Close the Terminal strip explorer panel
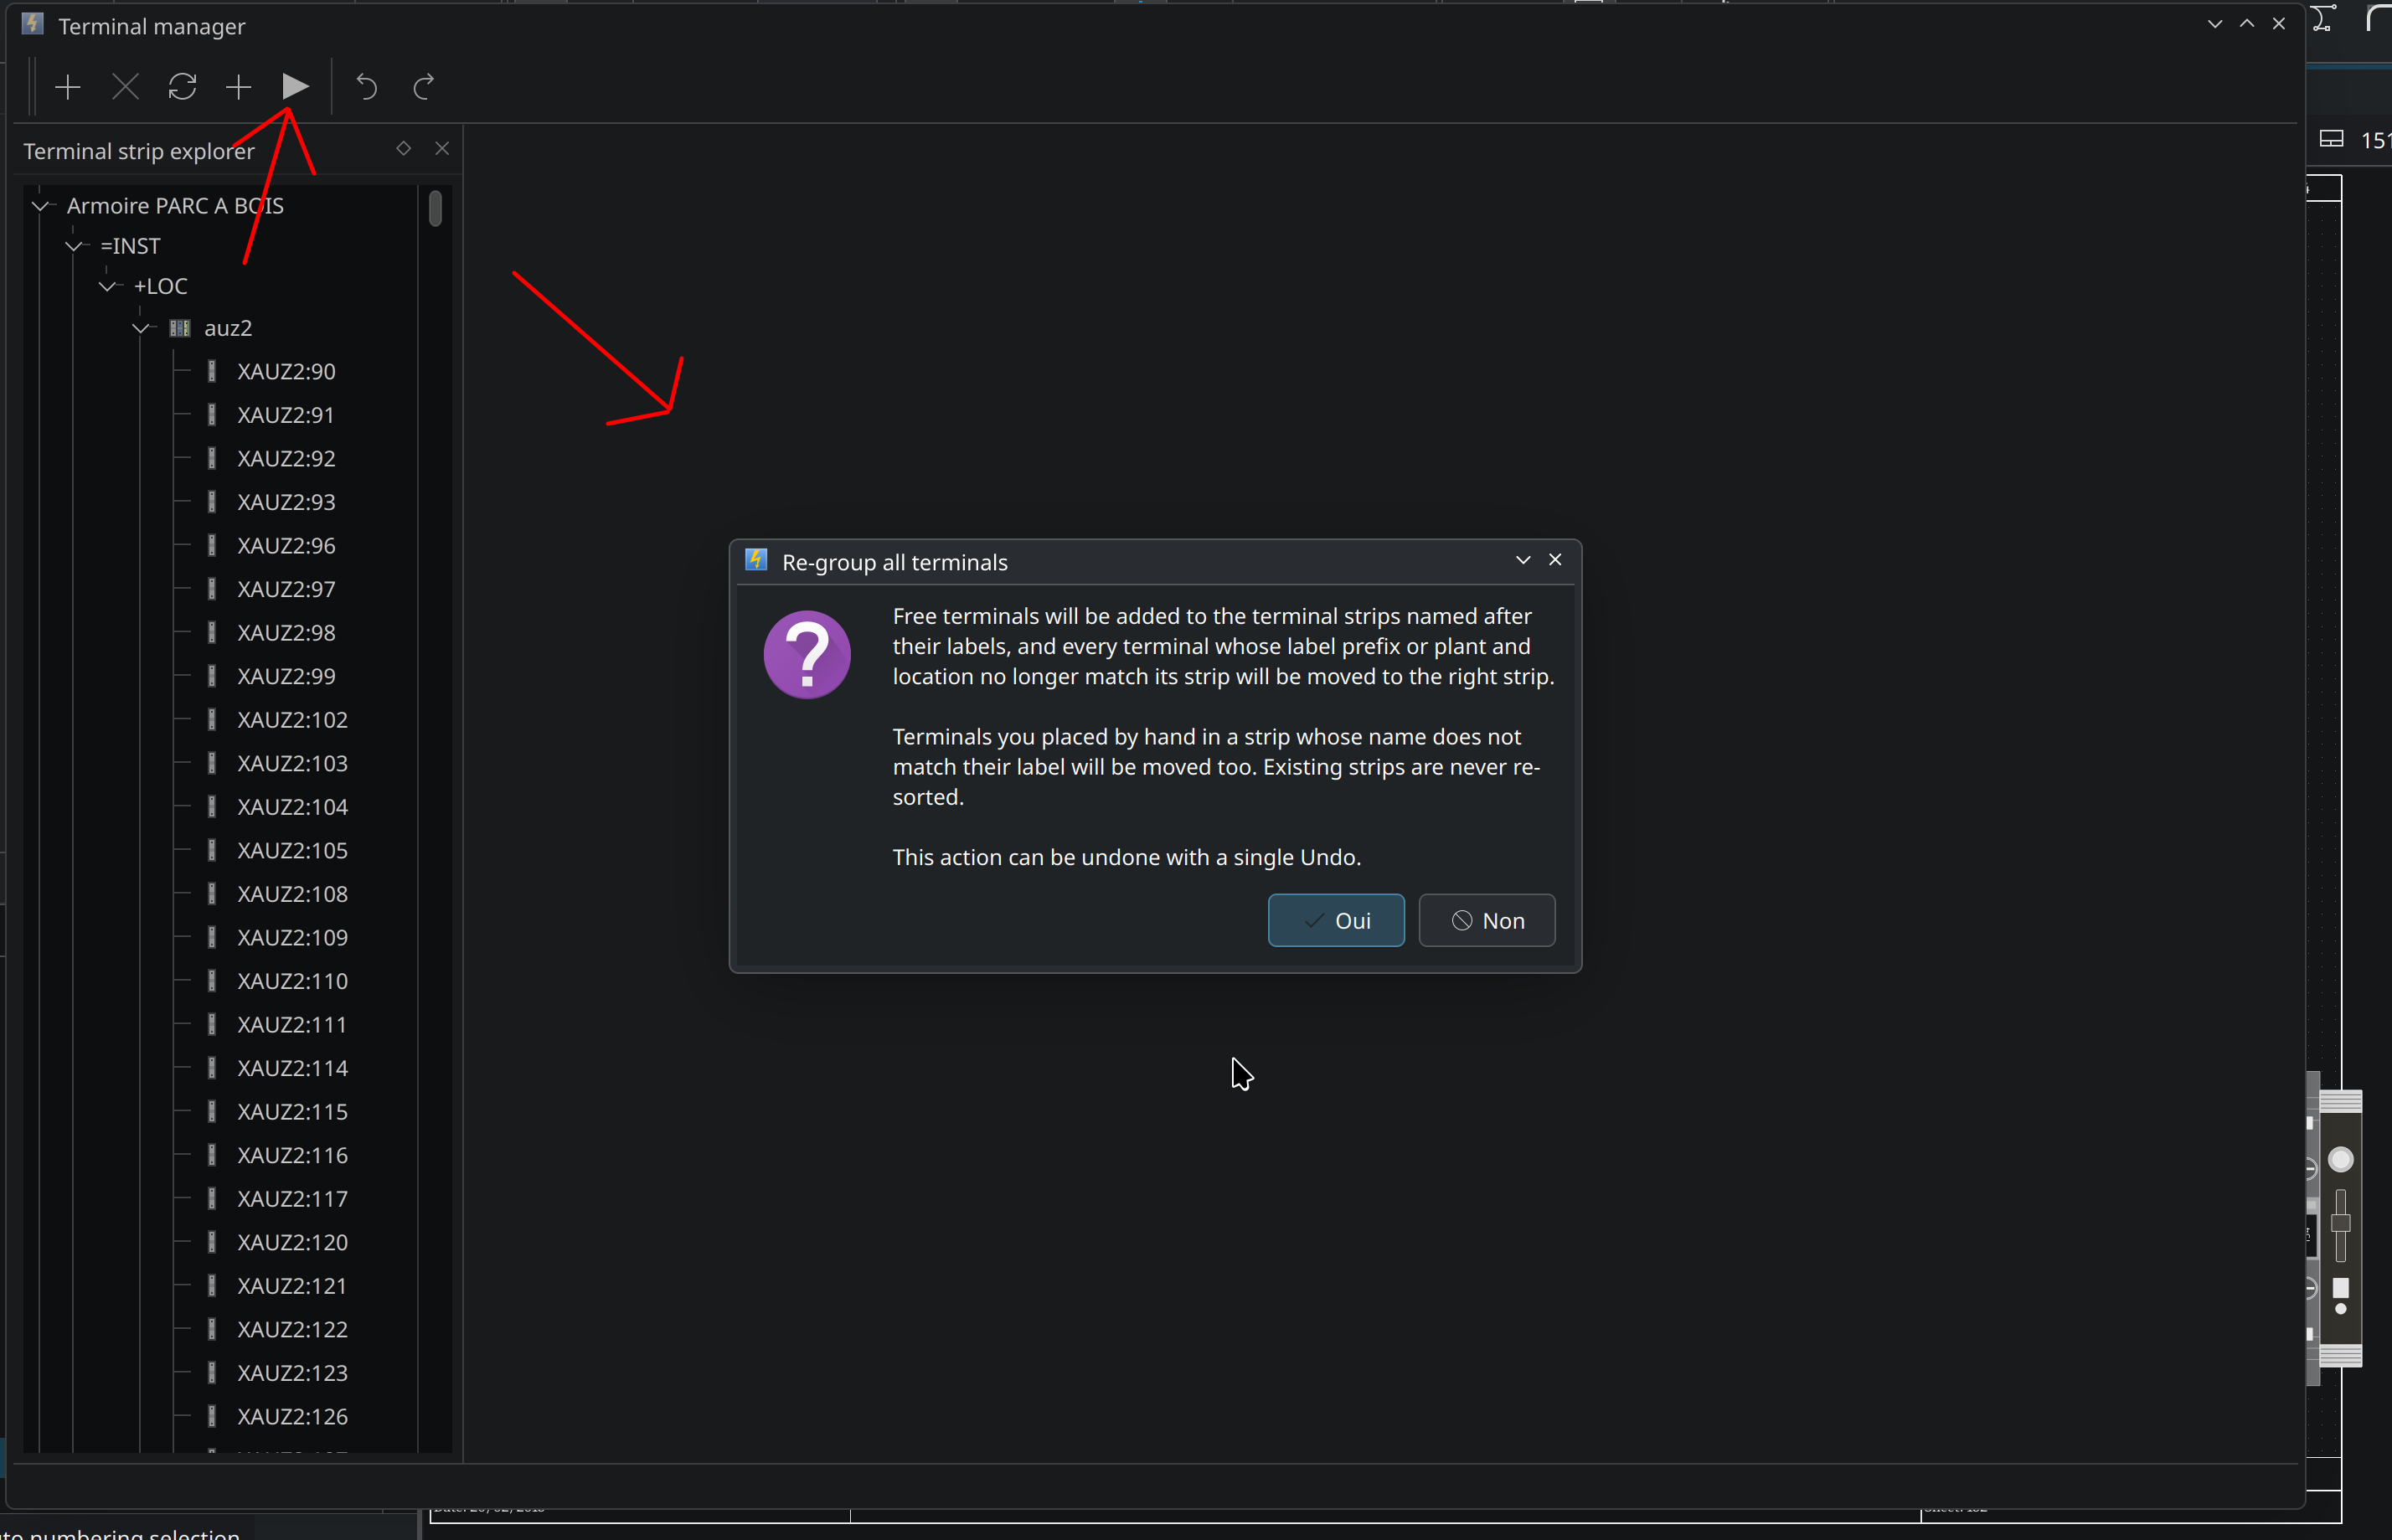The image size is (2392, 1540). click(x=442, y=148)
